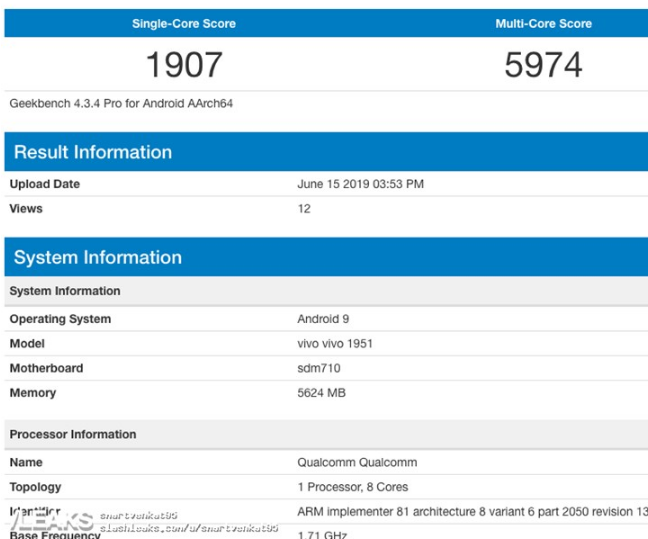Select the views count 12

click(304, 208)
